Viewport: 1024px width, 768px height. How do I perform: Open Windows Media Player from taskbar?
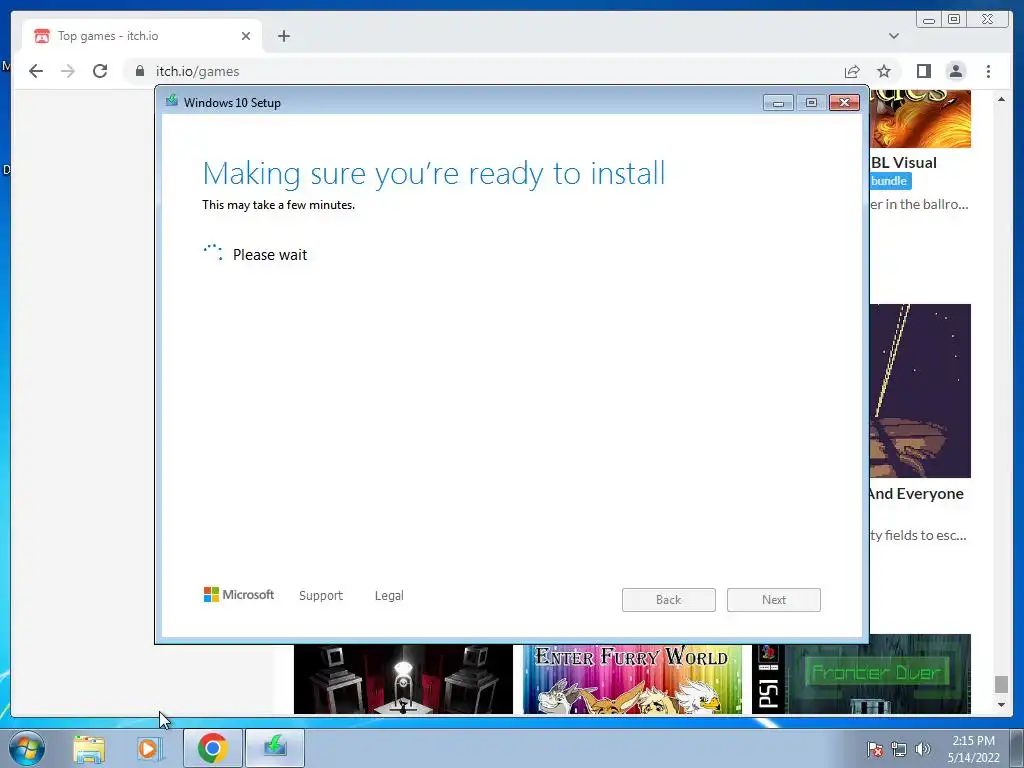click(x=150, y=748)
